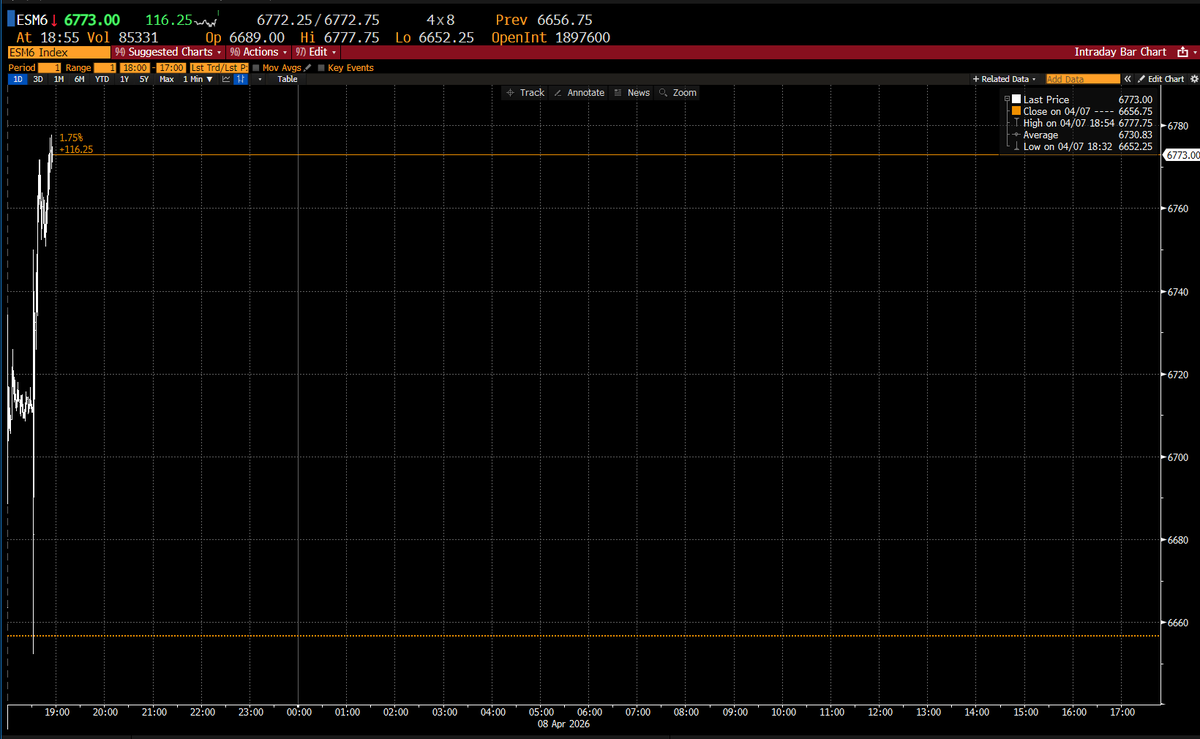This screenshot has height=739, width=1200.
Task: Click the 17:00 end time field
Action: point(171,68)
